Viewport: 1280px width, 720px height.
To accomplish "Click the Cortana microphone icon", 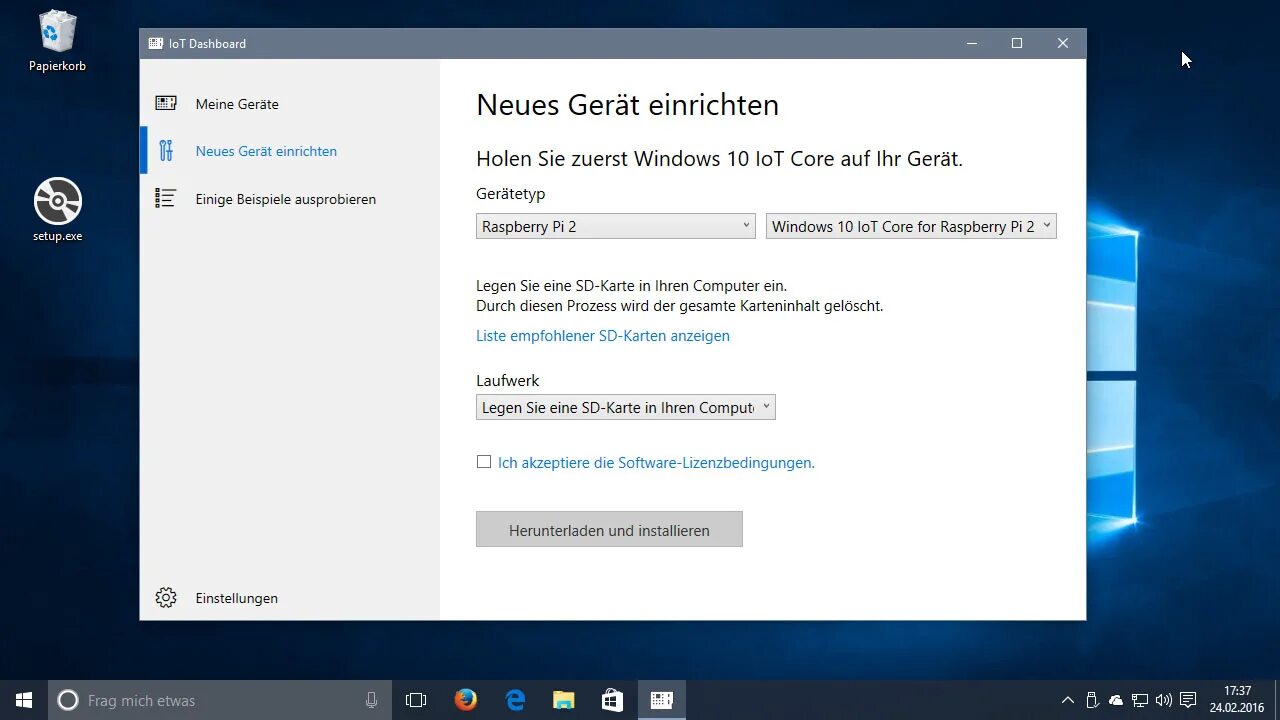I will 372,700.
